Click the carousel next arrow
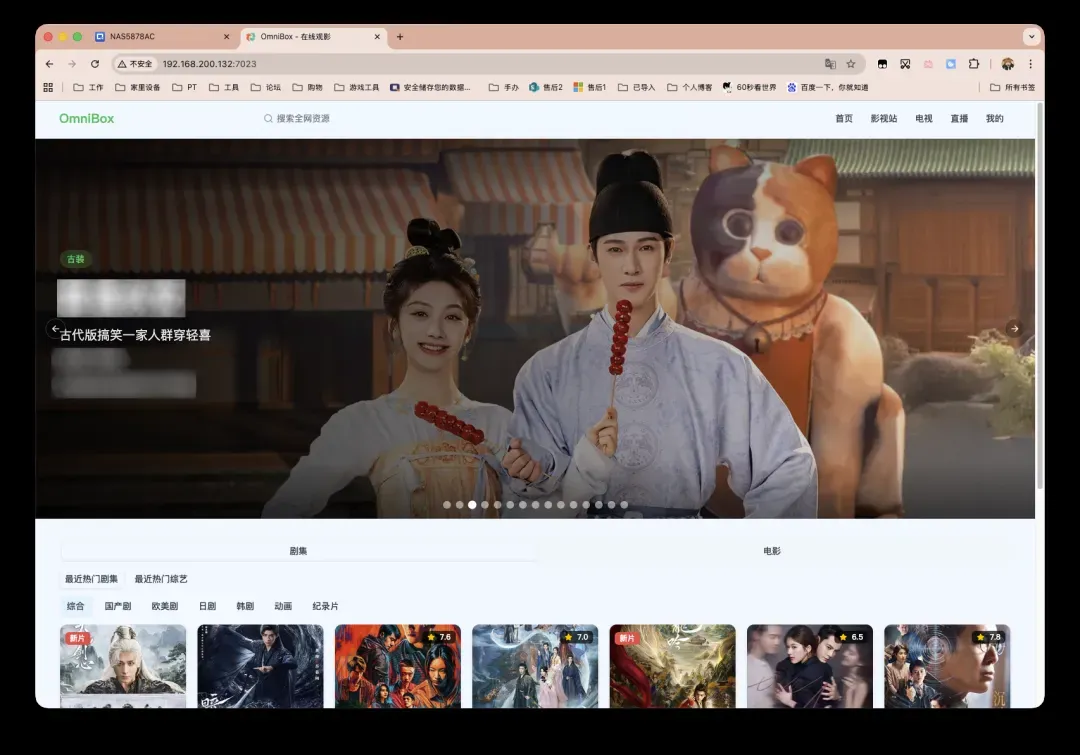Image resolution: width=1080 pixels, height=755 pixels. click(x=1014, y=328)
